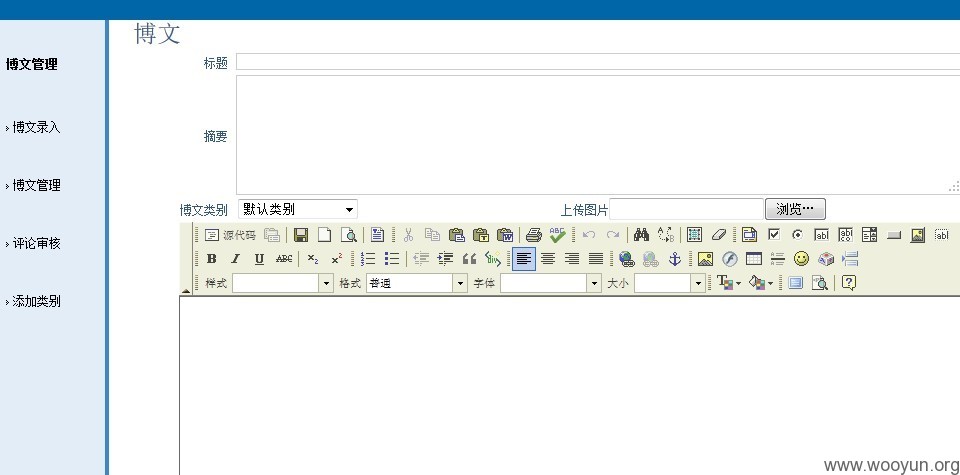
Task: Insert a Selection Field form element
Action: (x=869, y=235)
